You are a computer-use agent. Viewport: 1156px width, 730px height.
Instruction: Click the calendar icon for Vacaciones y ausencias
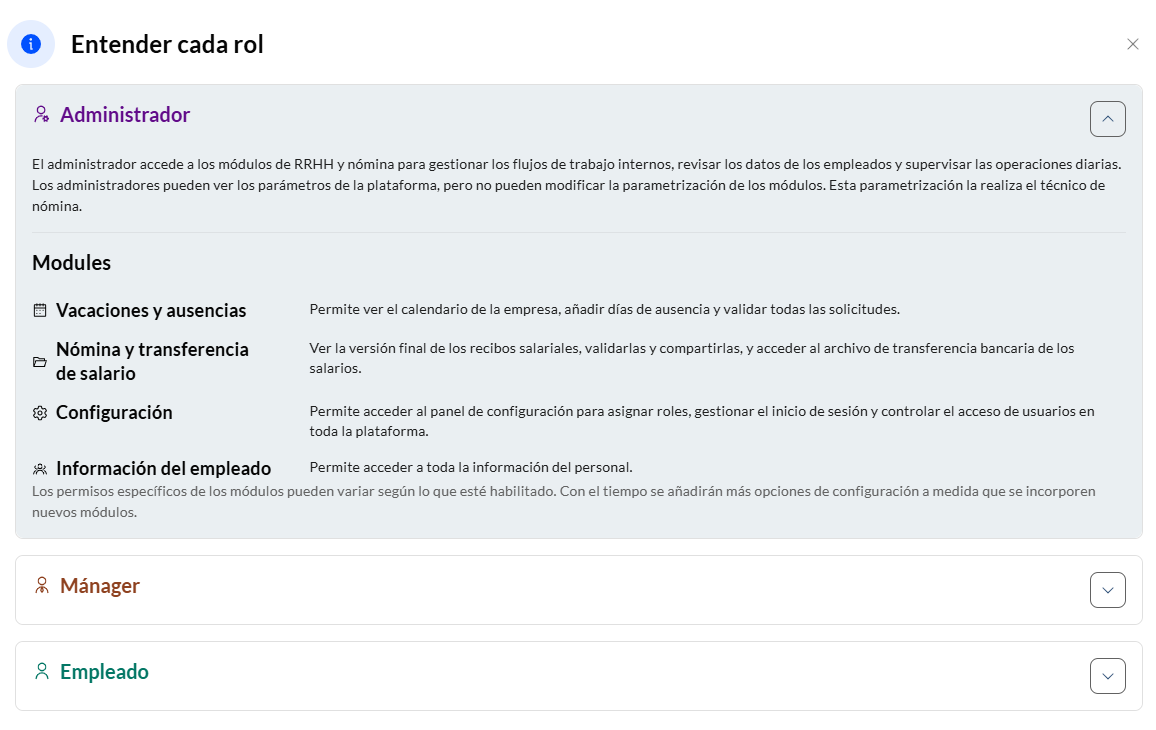pos(40,310)
